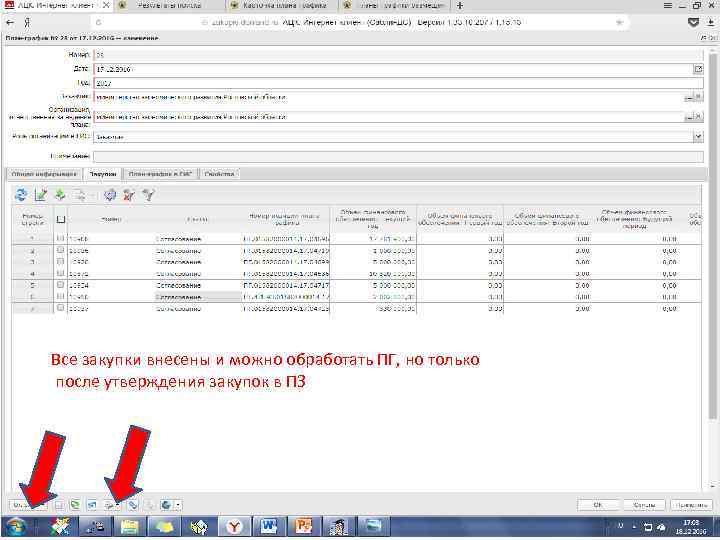Switch to the 'Общая информация' tab

(44, 174)
